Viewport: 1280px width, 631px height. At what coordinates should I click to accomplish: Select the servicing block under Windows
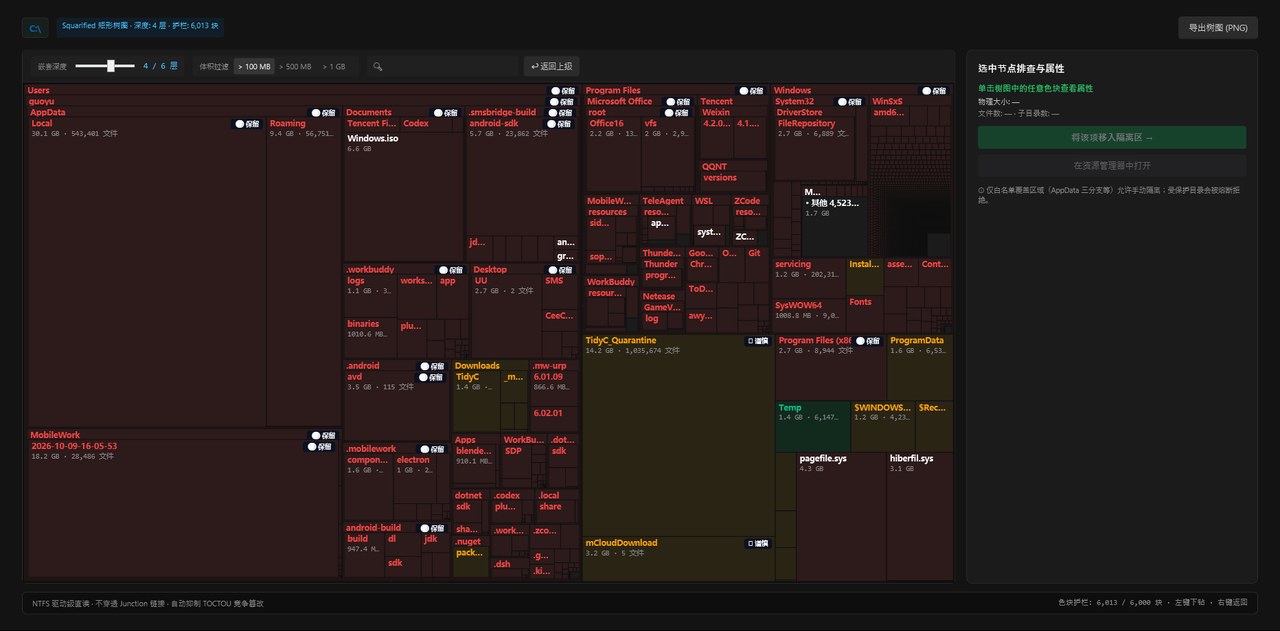coord(809,278)
